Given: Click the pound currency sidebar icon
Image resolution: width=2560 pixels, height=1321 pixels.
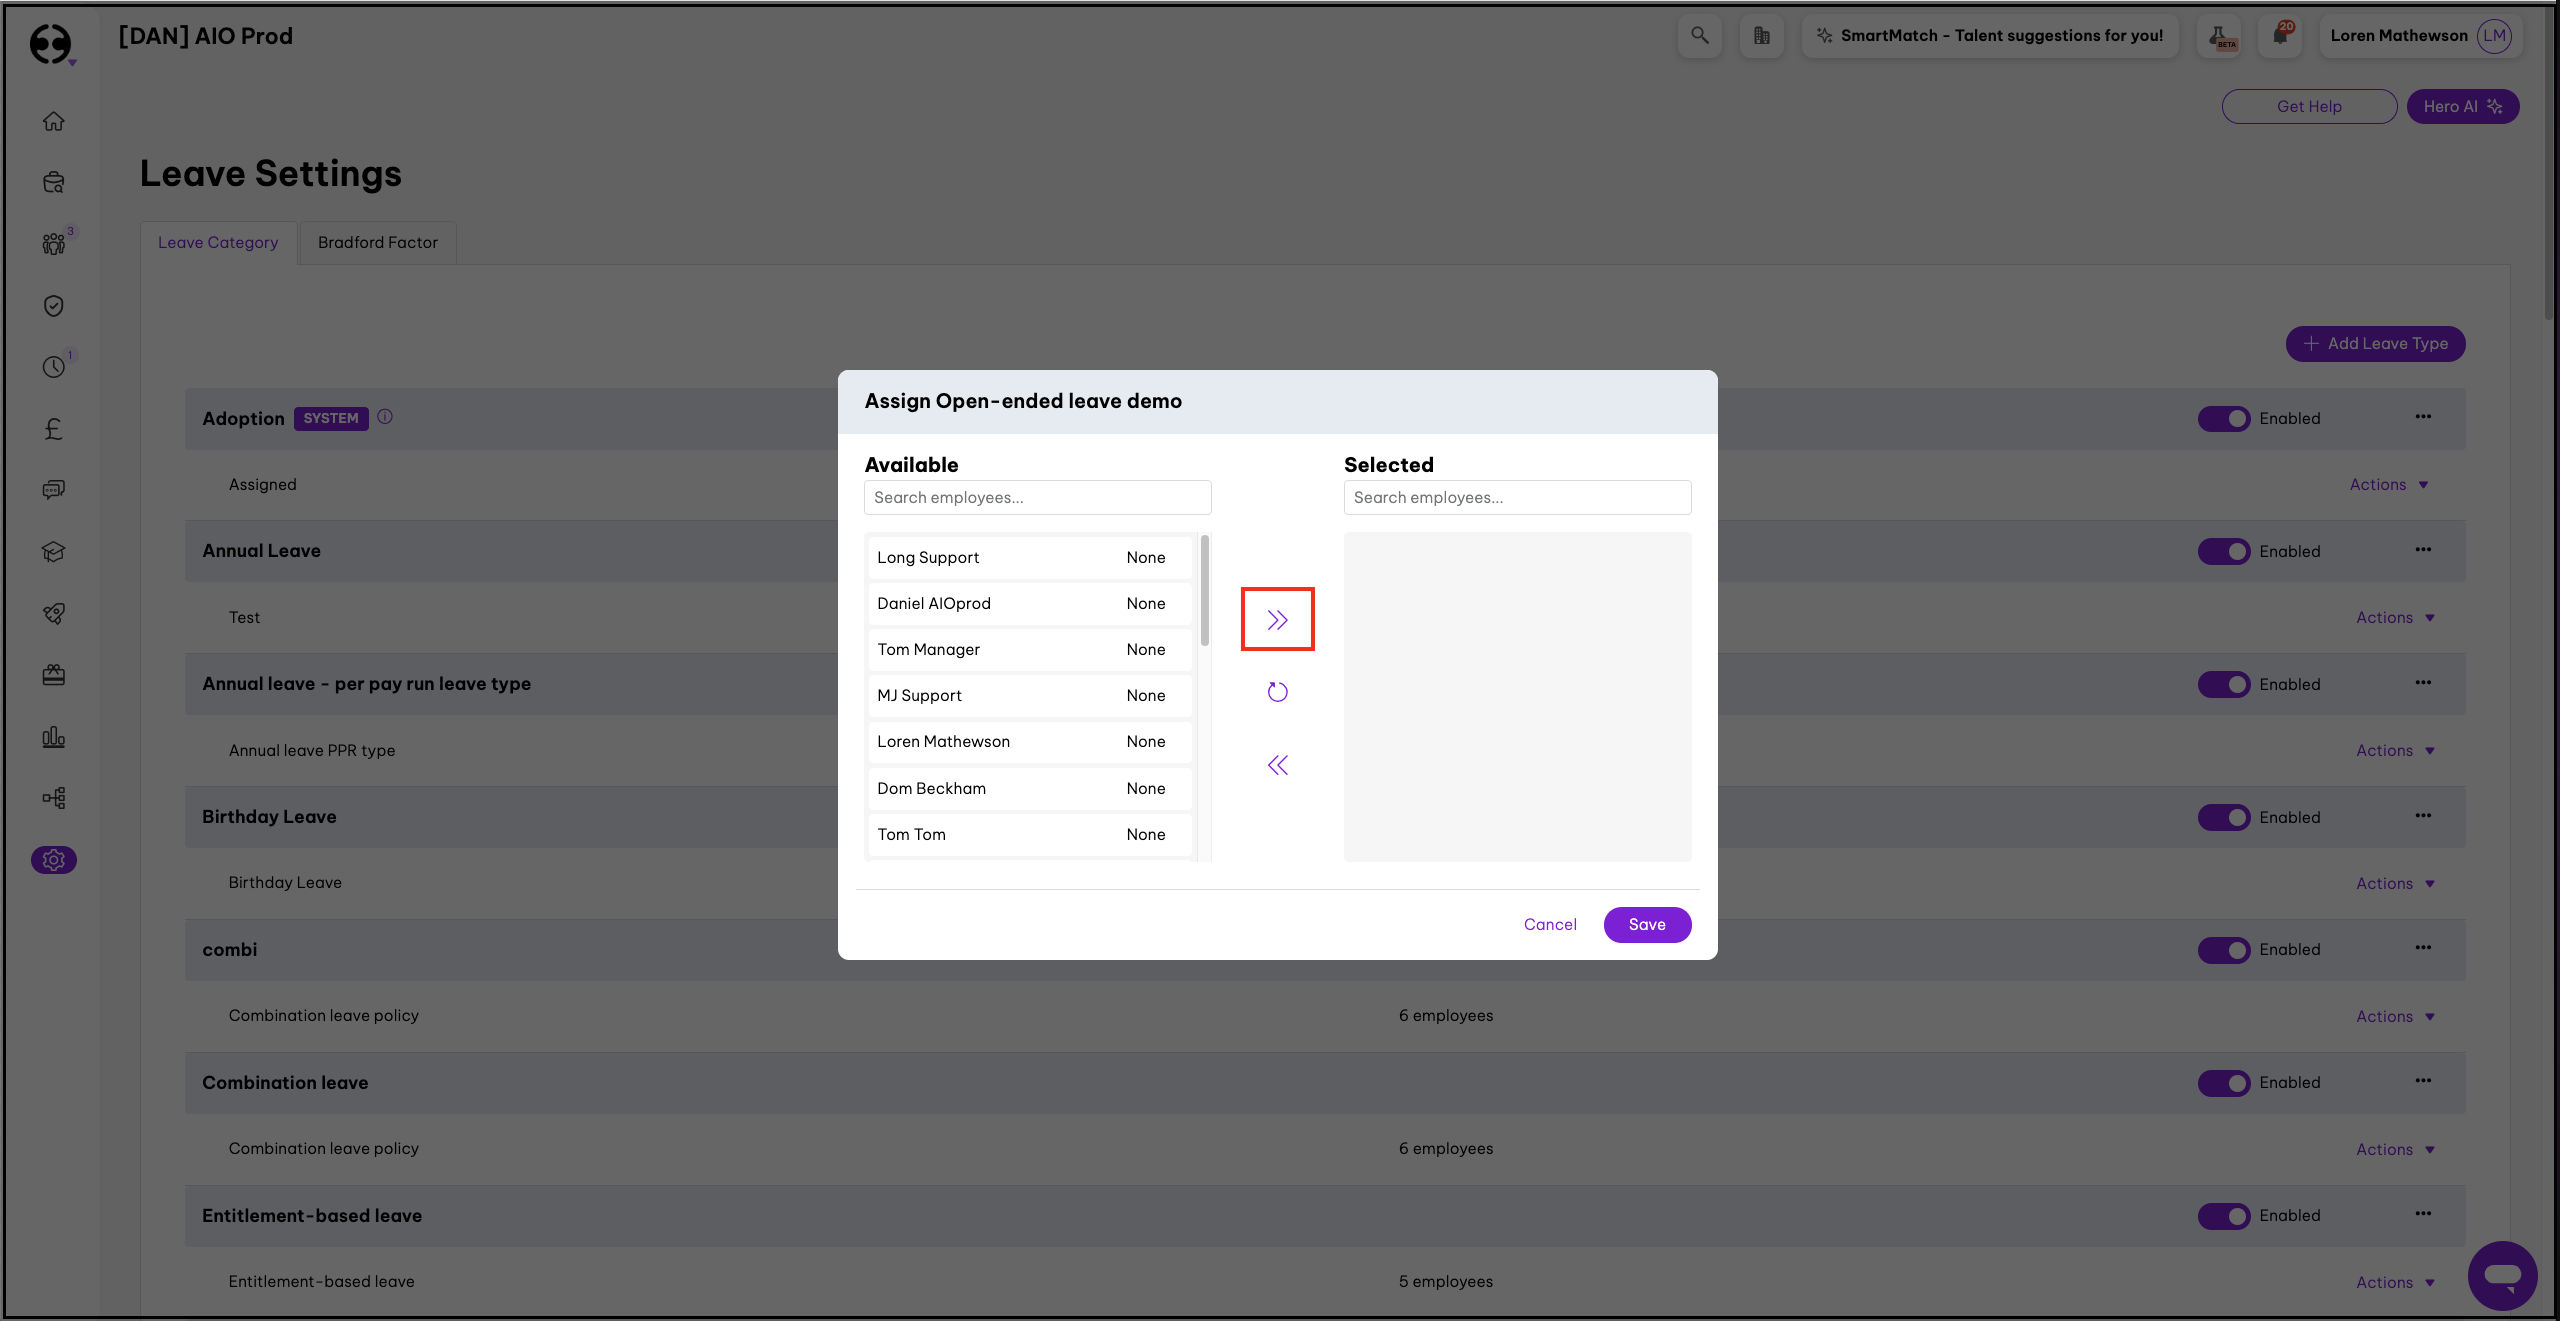Looking at the screenshot, I should point(54,429).
